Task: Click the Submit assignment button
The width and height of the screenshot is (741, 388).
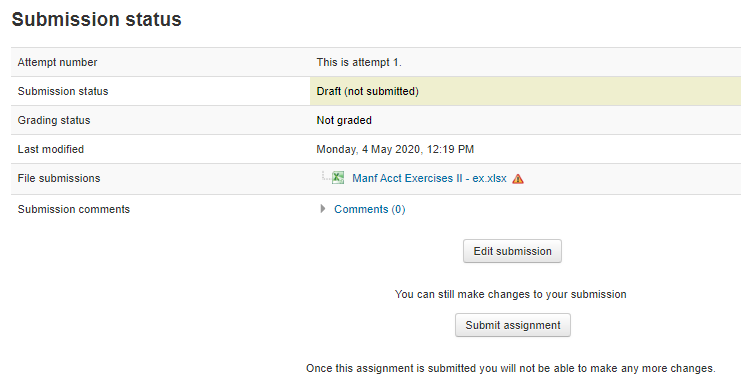Action: click(513, 325)
